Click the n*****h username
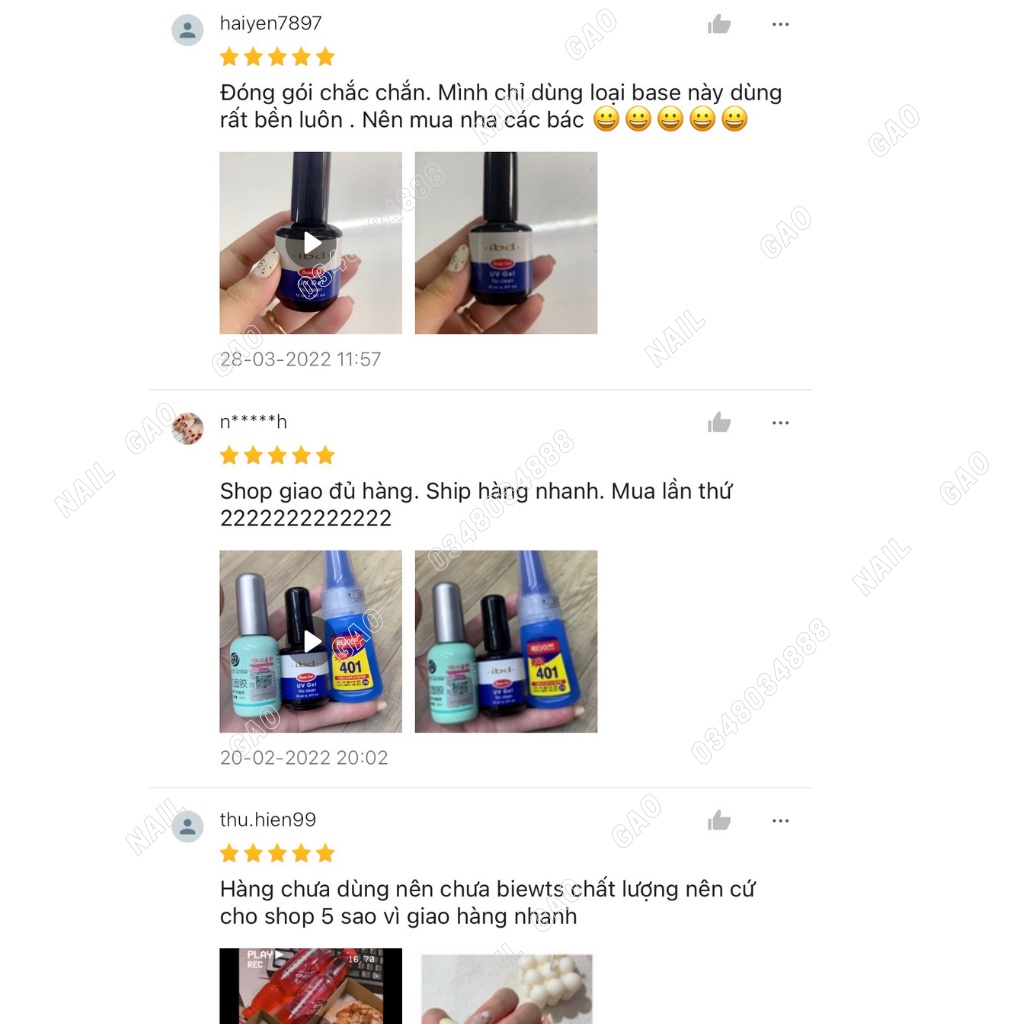Viewport: 1024px width, 1024px height. pos(253,422)
